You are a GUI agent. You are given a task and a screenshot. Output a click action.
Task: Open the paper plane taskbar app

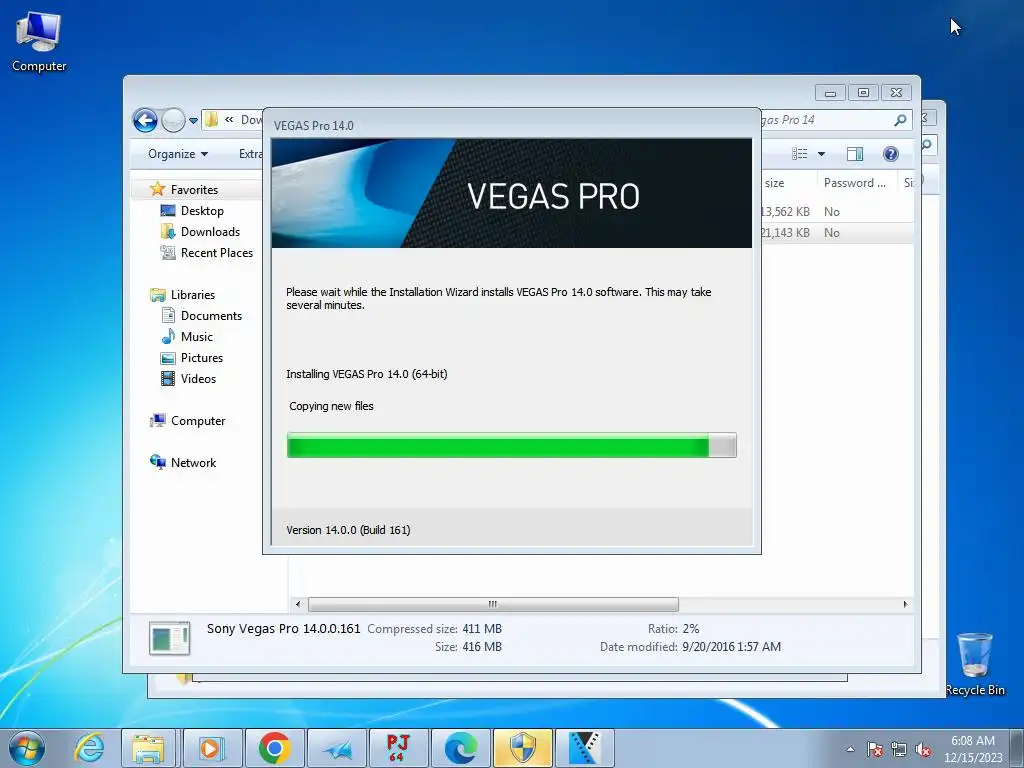(x=336, y=748)
